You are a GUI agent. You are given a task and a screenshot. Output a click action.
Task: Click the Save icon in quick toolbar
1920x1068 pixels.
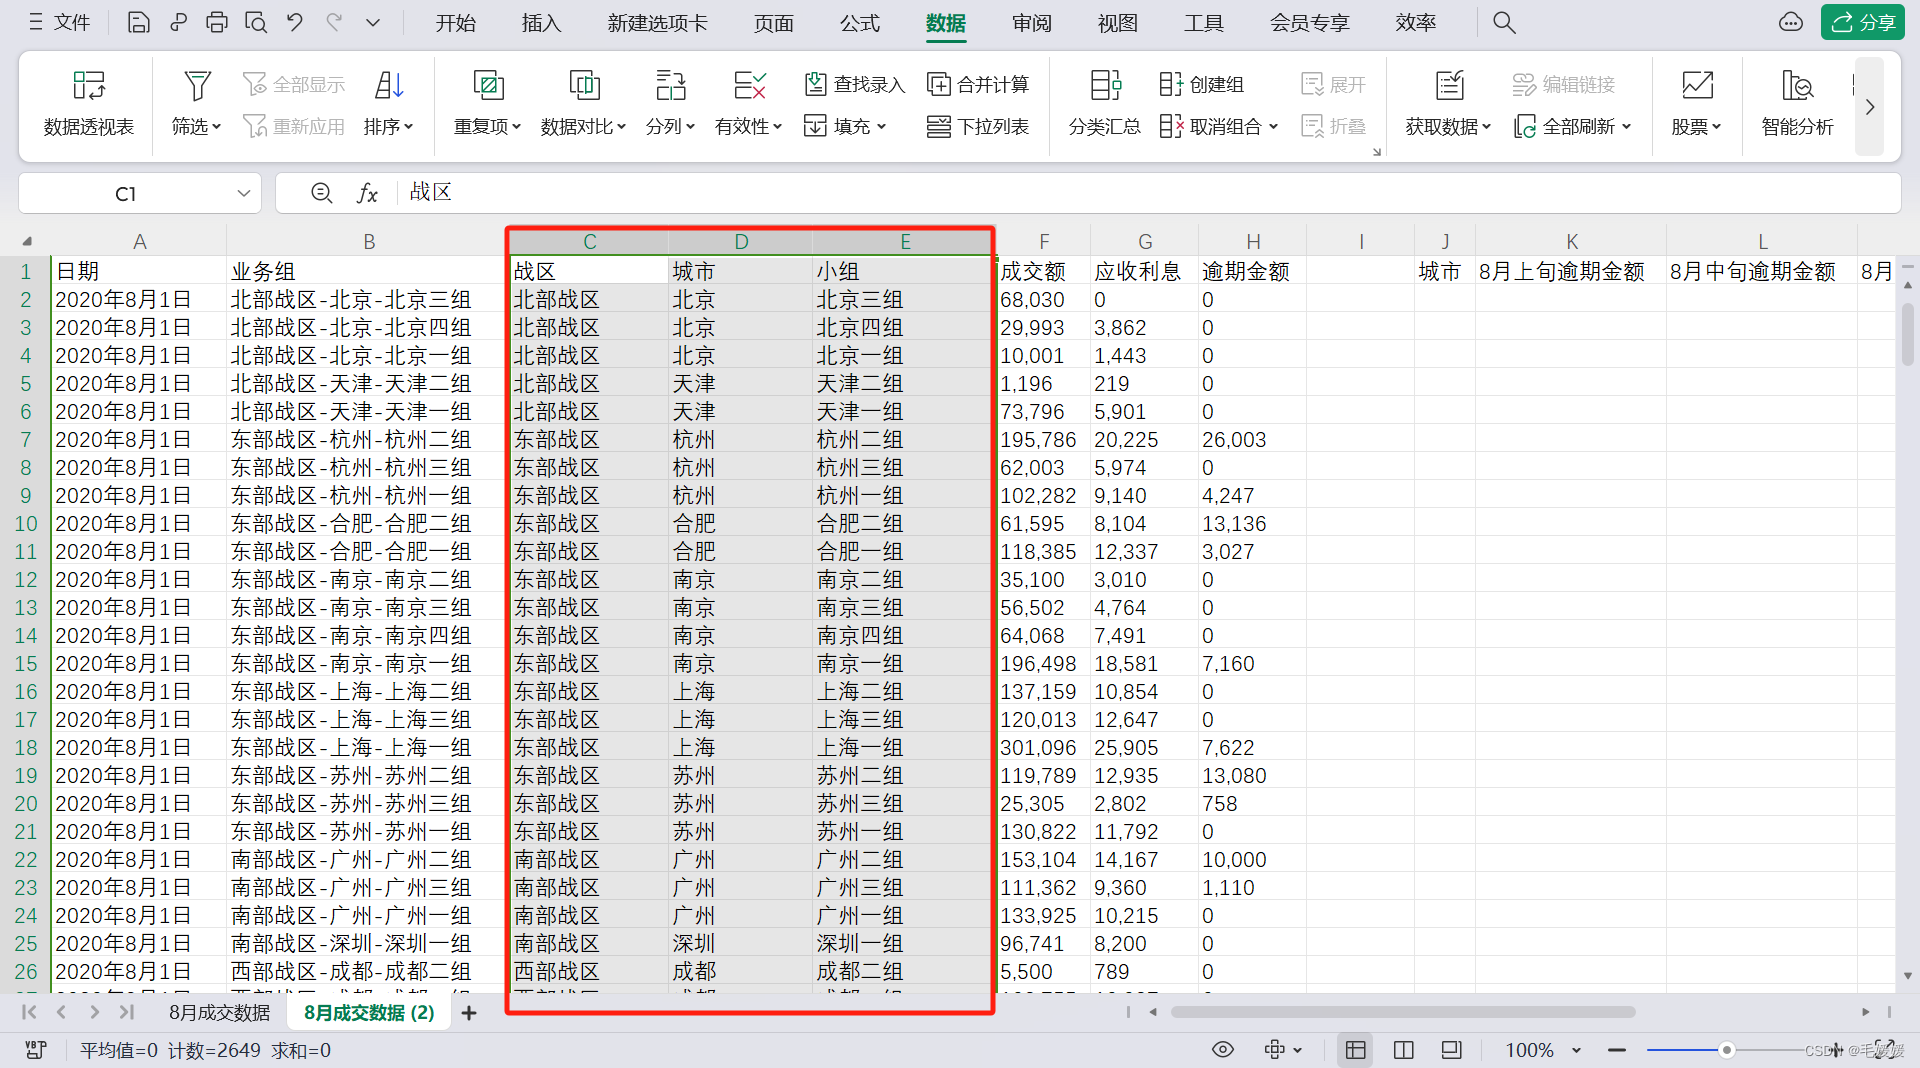138,22
